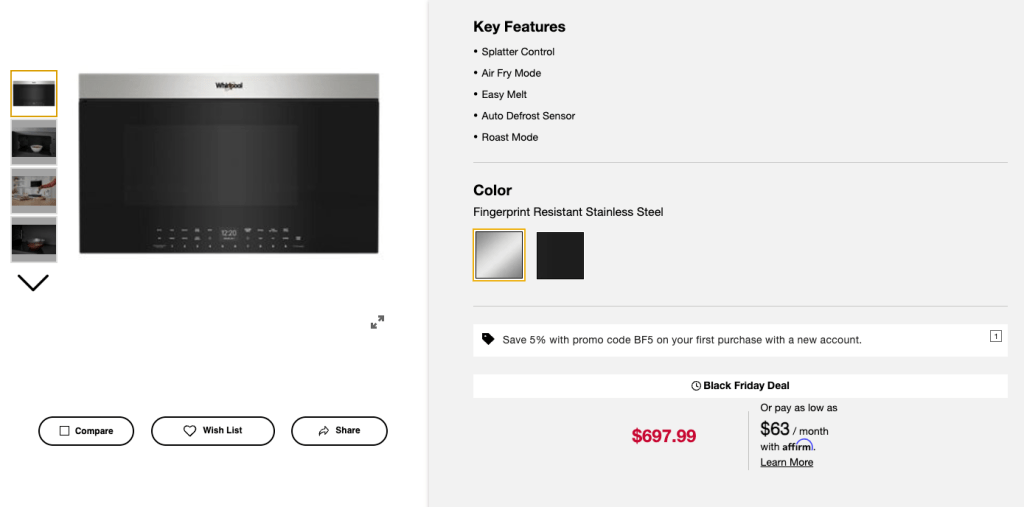Viewport: 1024px width, 507px height.
Task: Select the first microwave front thumbnail
Action: click(34, 94)
